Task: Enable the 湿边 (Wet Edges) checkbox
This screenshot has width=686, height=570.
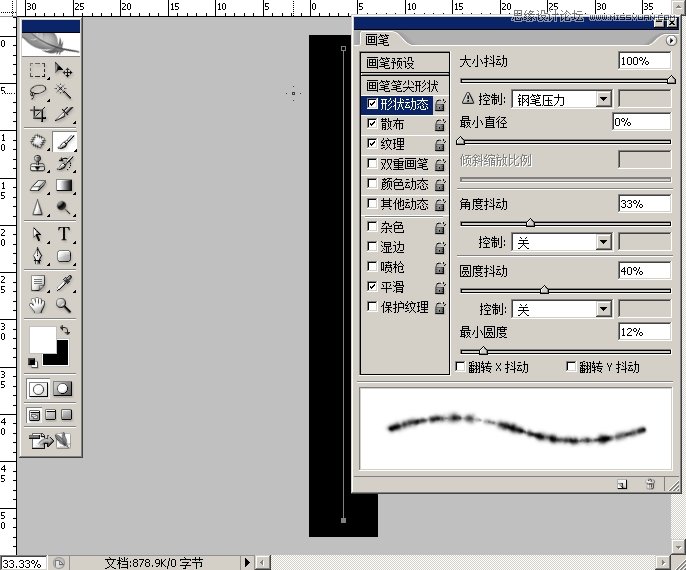Action: [x=373, y=247]
